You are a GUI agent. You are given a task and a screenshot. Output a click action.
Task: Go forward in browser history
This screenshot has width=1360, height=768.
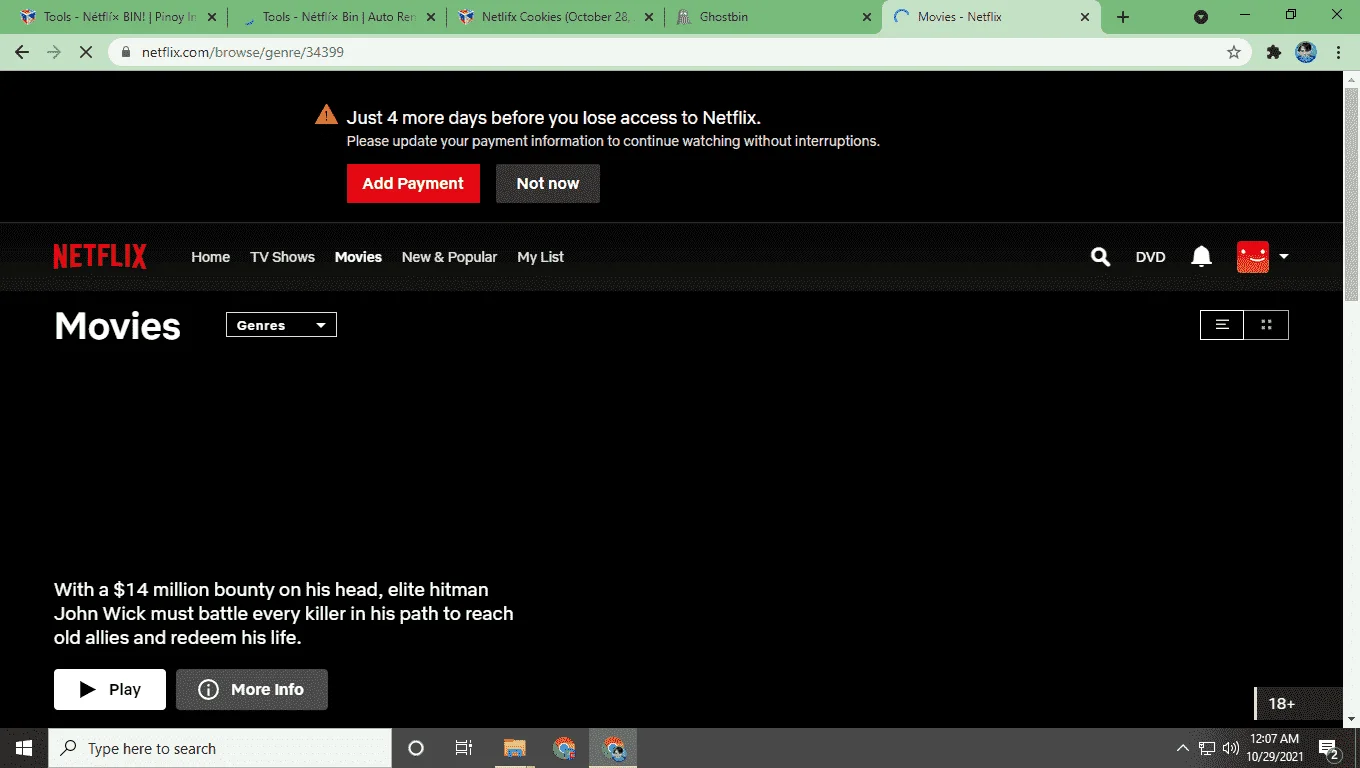click(54, 52)
